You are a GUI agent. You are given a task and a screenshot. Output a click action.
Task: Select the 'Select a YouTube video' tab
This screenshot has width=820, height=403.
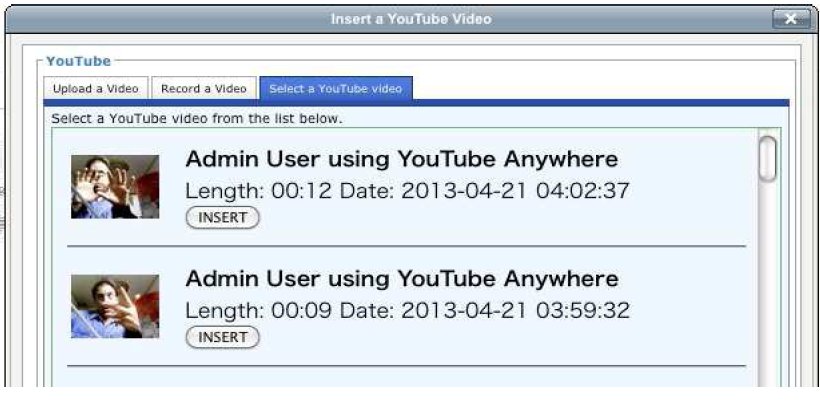(x=336, y=88)
